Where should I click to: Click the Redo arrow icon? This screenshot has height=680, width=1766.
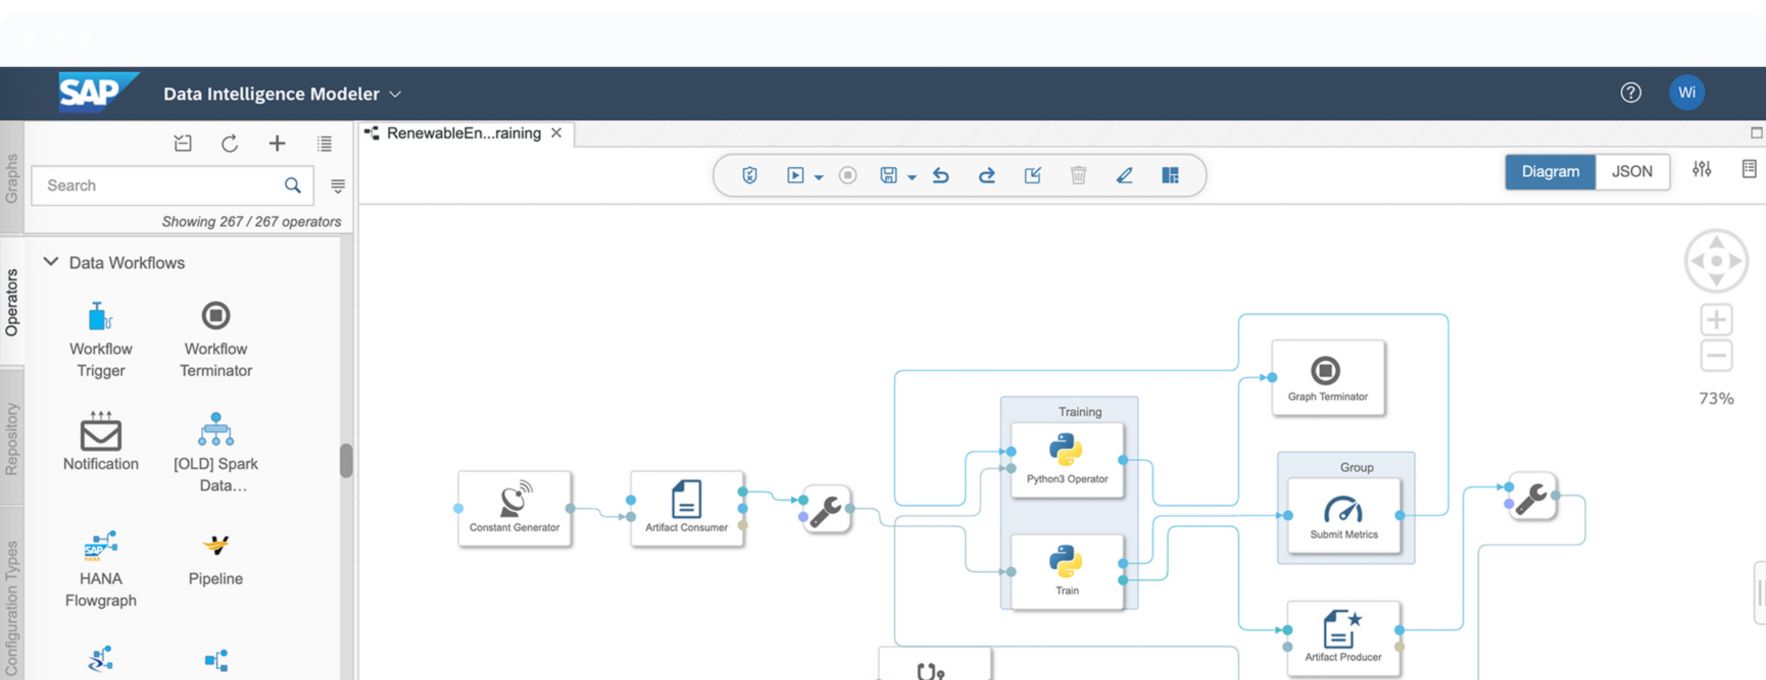[986, 175]
